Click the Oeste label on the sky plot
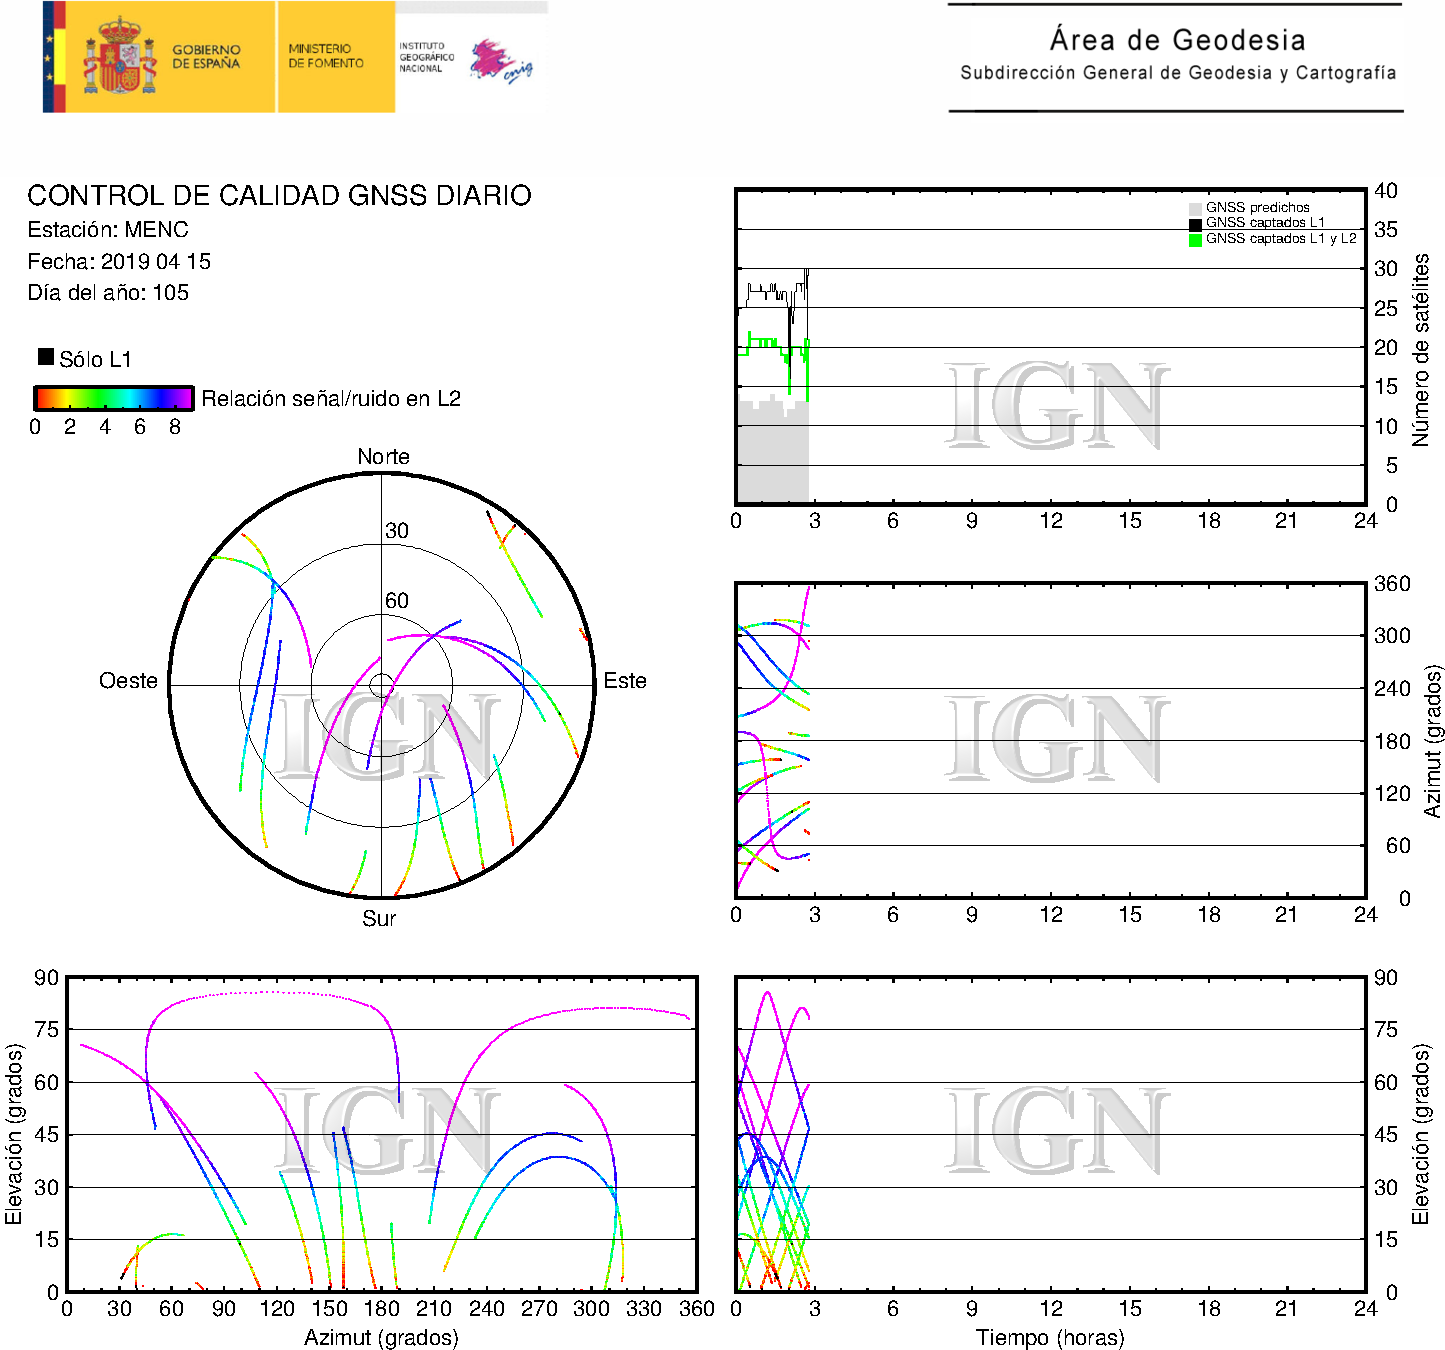Viewport: 1445px width, 1350px height. (128, 681)
